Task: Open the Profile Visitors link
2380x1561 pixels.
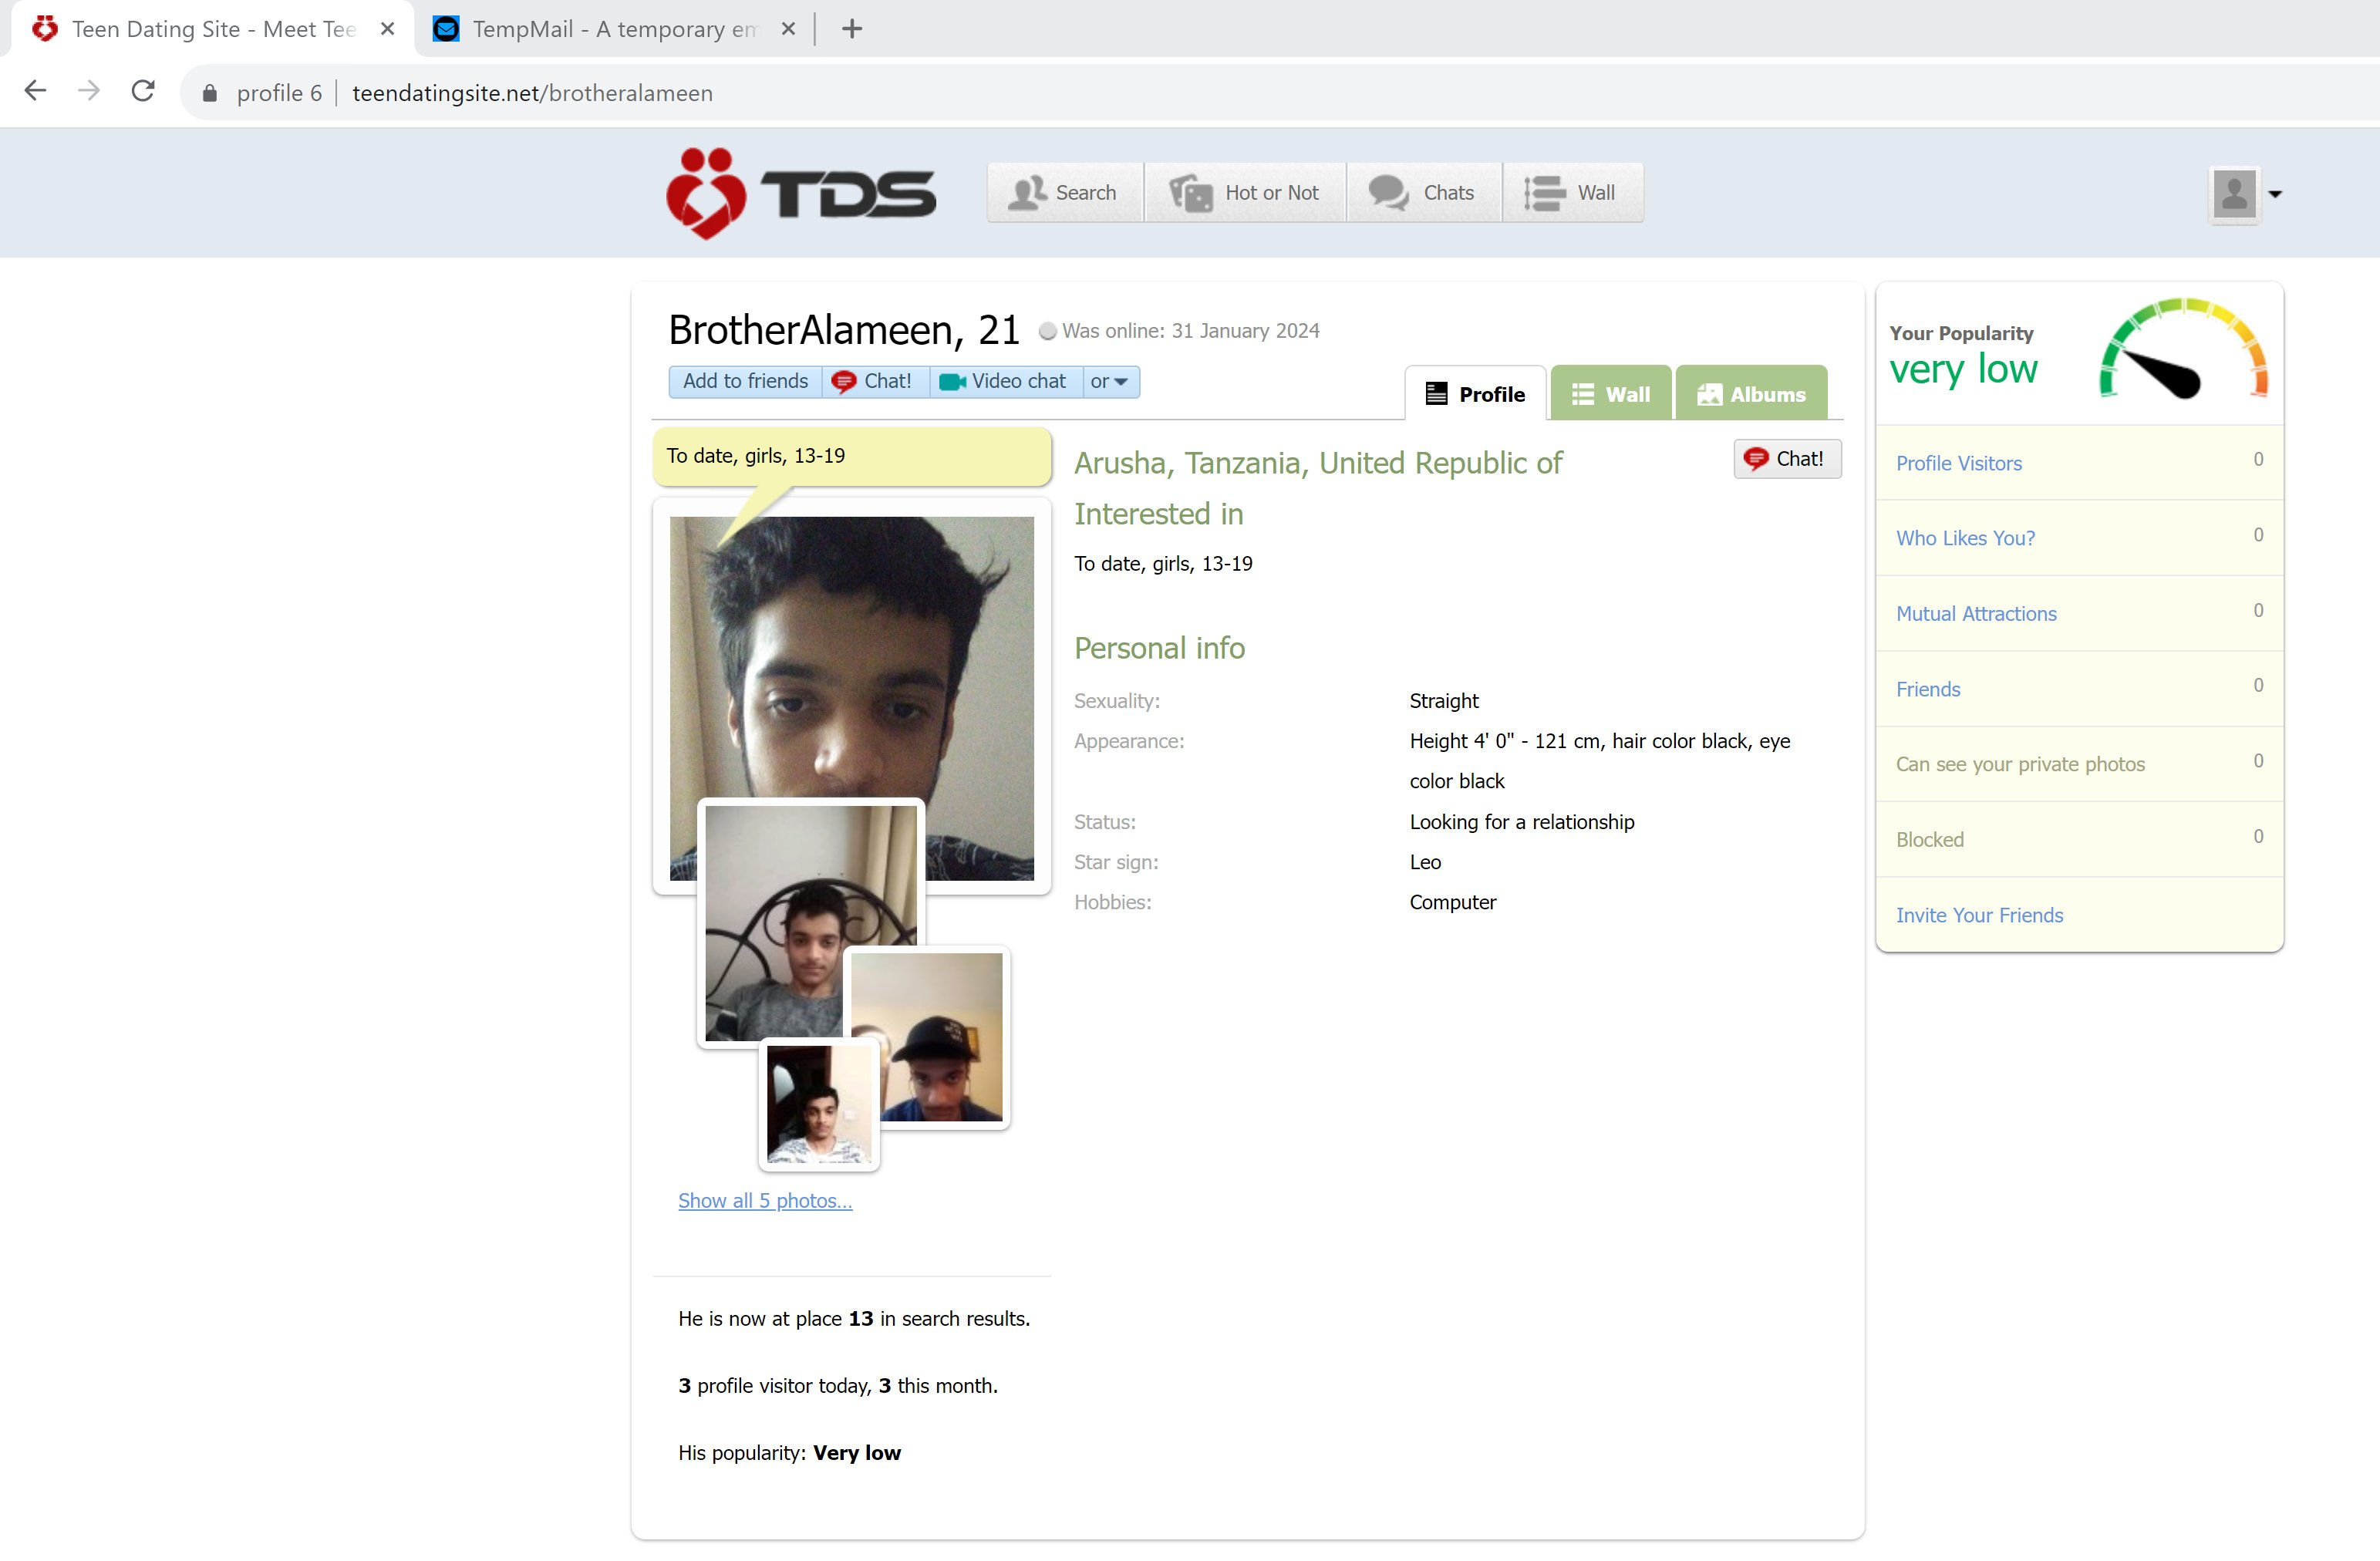Action: 1958,463
